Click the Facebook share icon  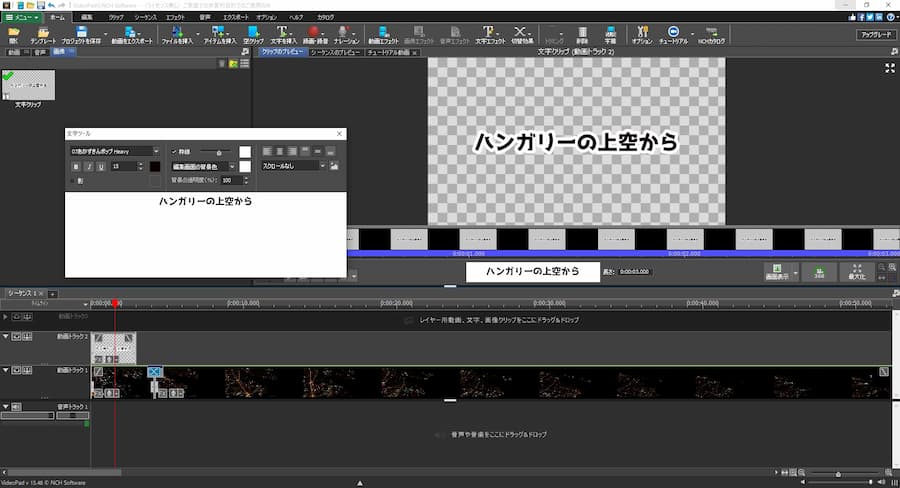point(861,17)
